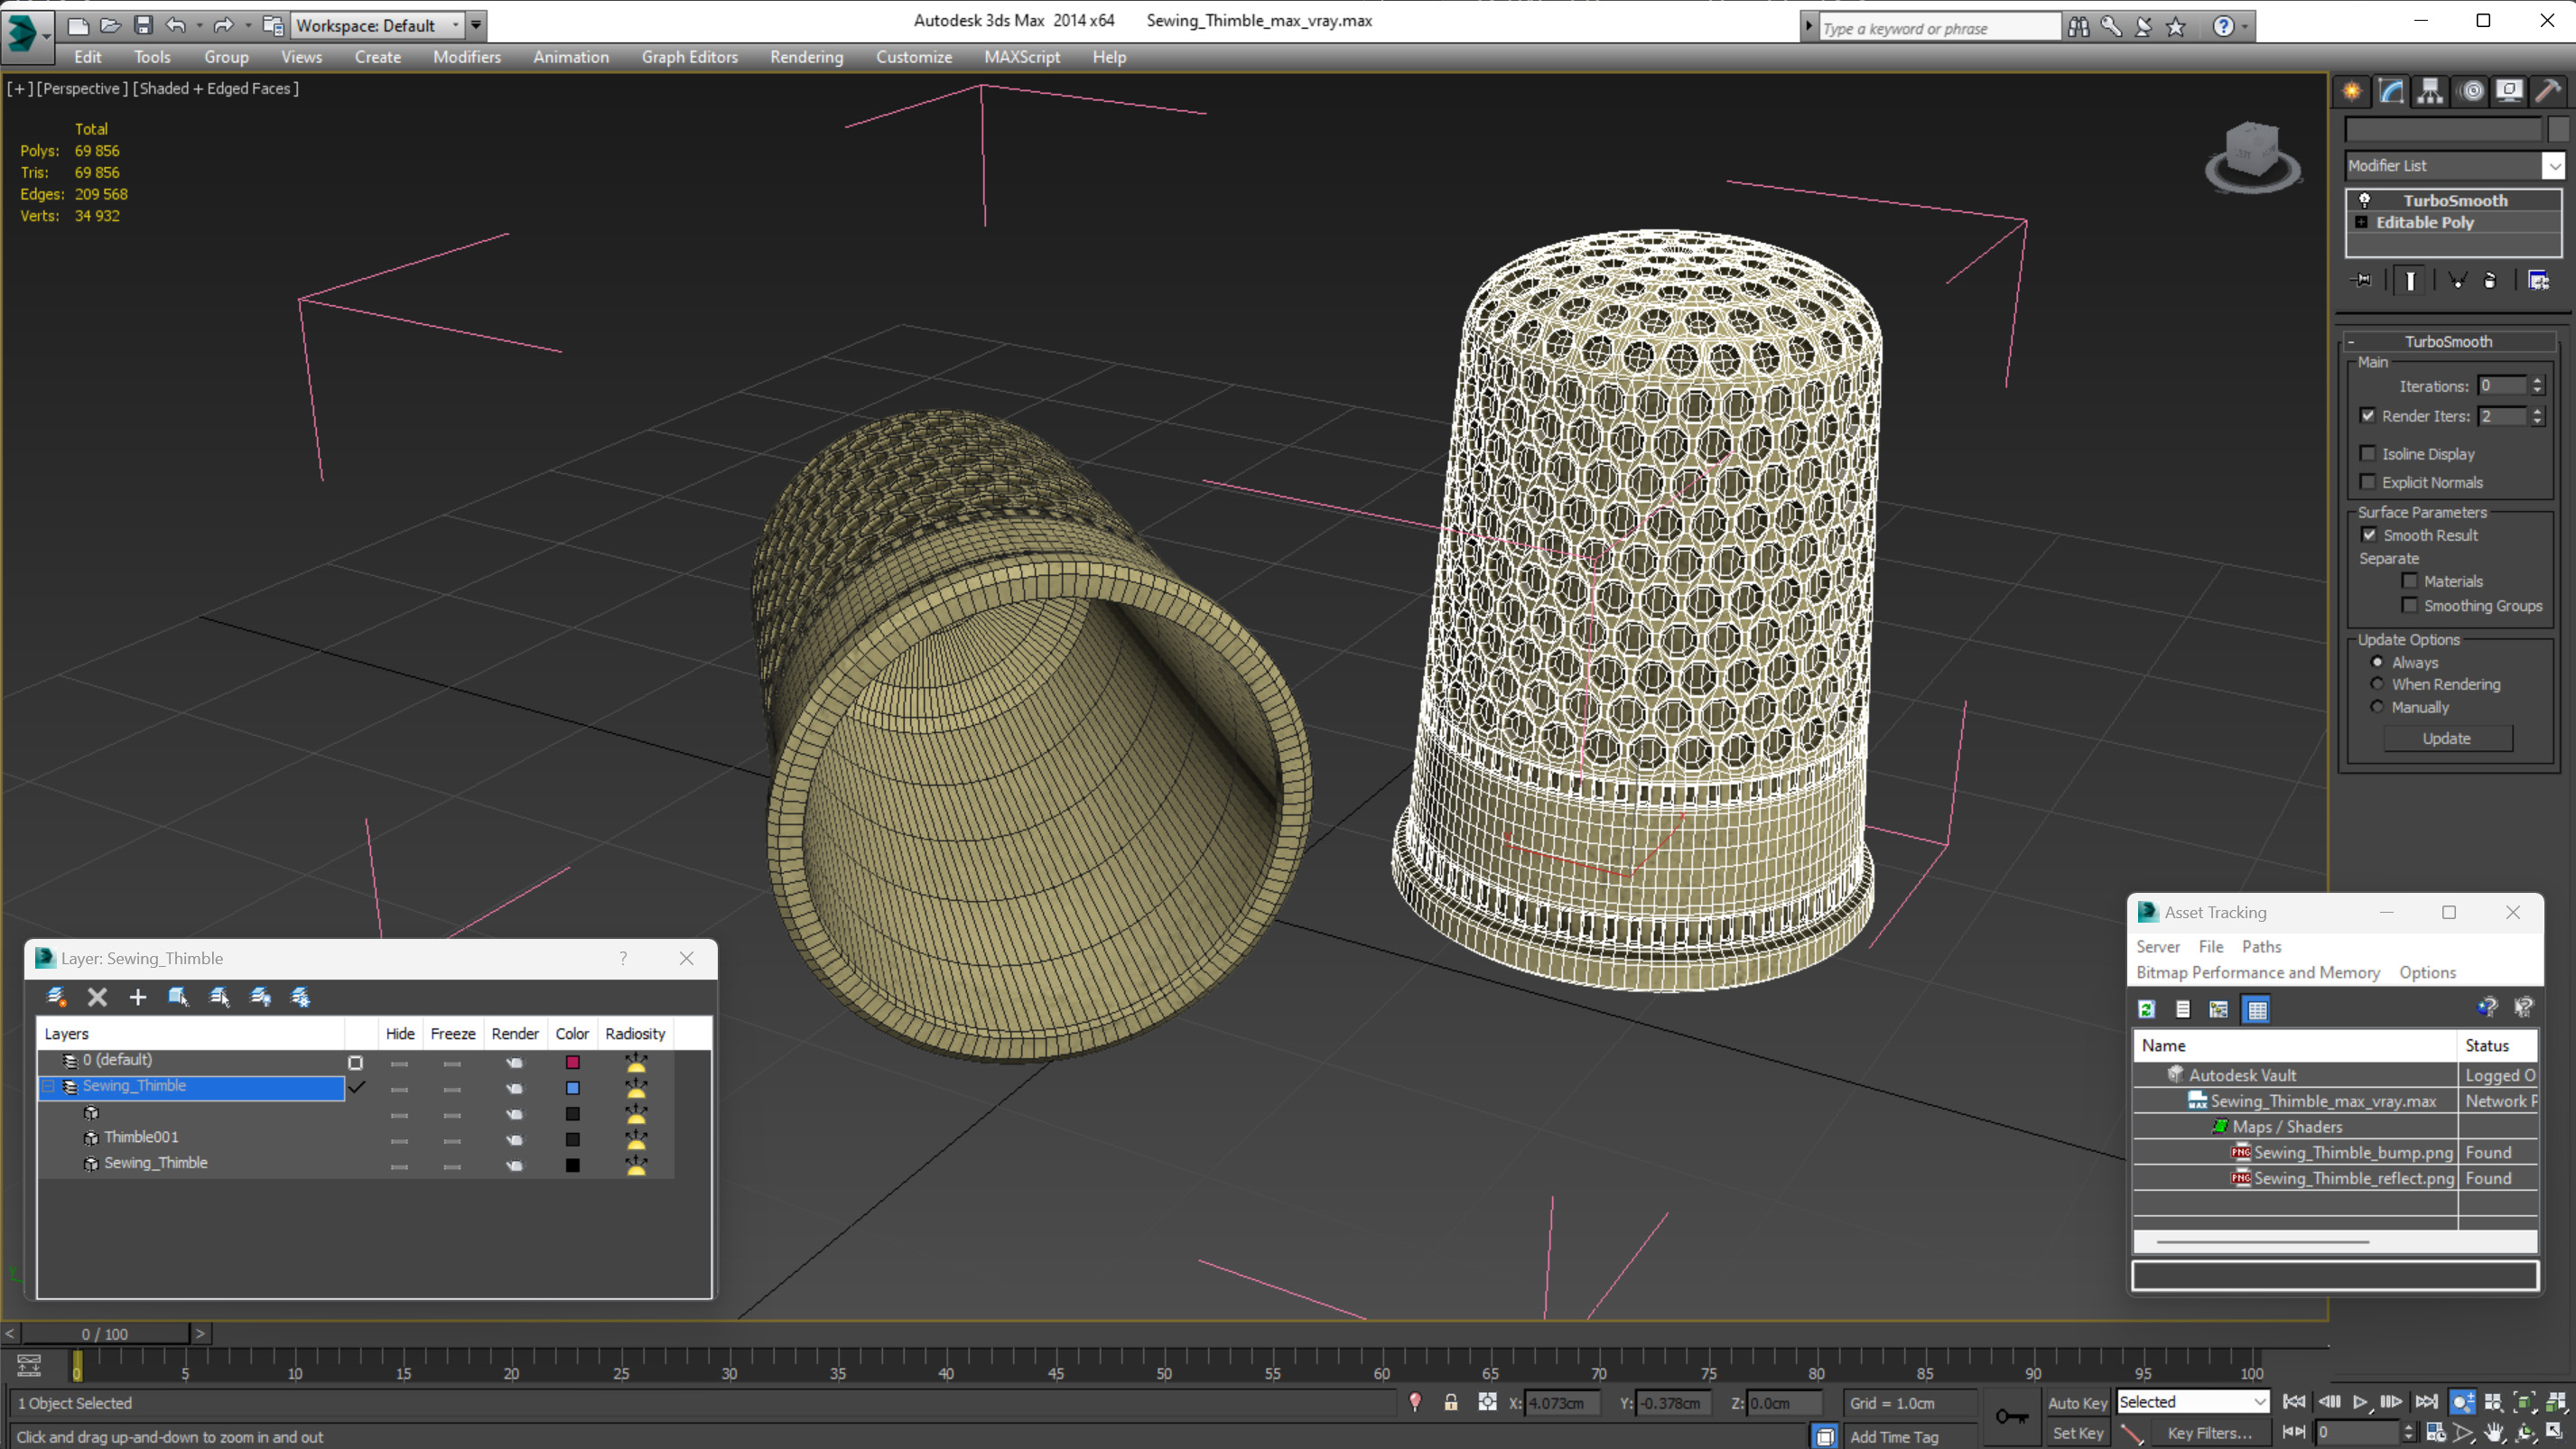Click Save File icon in quick access toolbar
This screenshot has width=2576, height=1449.
point(143,25)
